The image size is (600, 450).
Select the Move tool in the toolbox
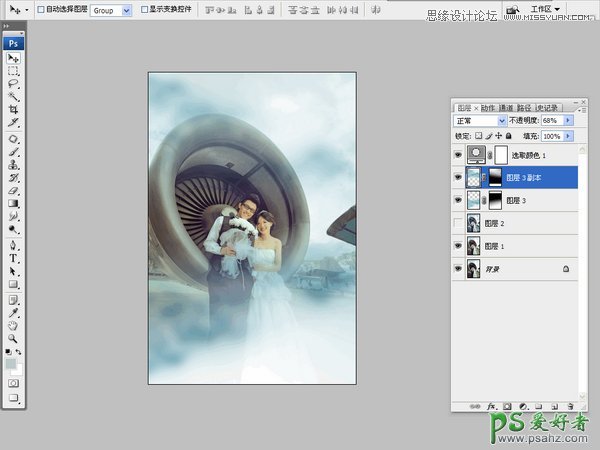[14, 59]
